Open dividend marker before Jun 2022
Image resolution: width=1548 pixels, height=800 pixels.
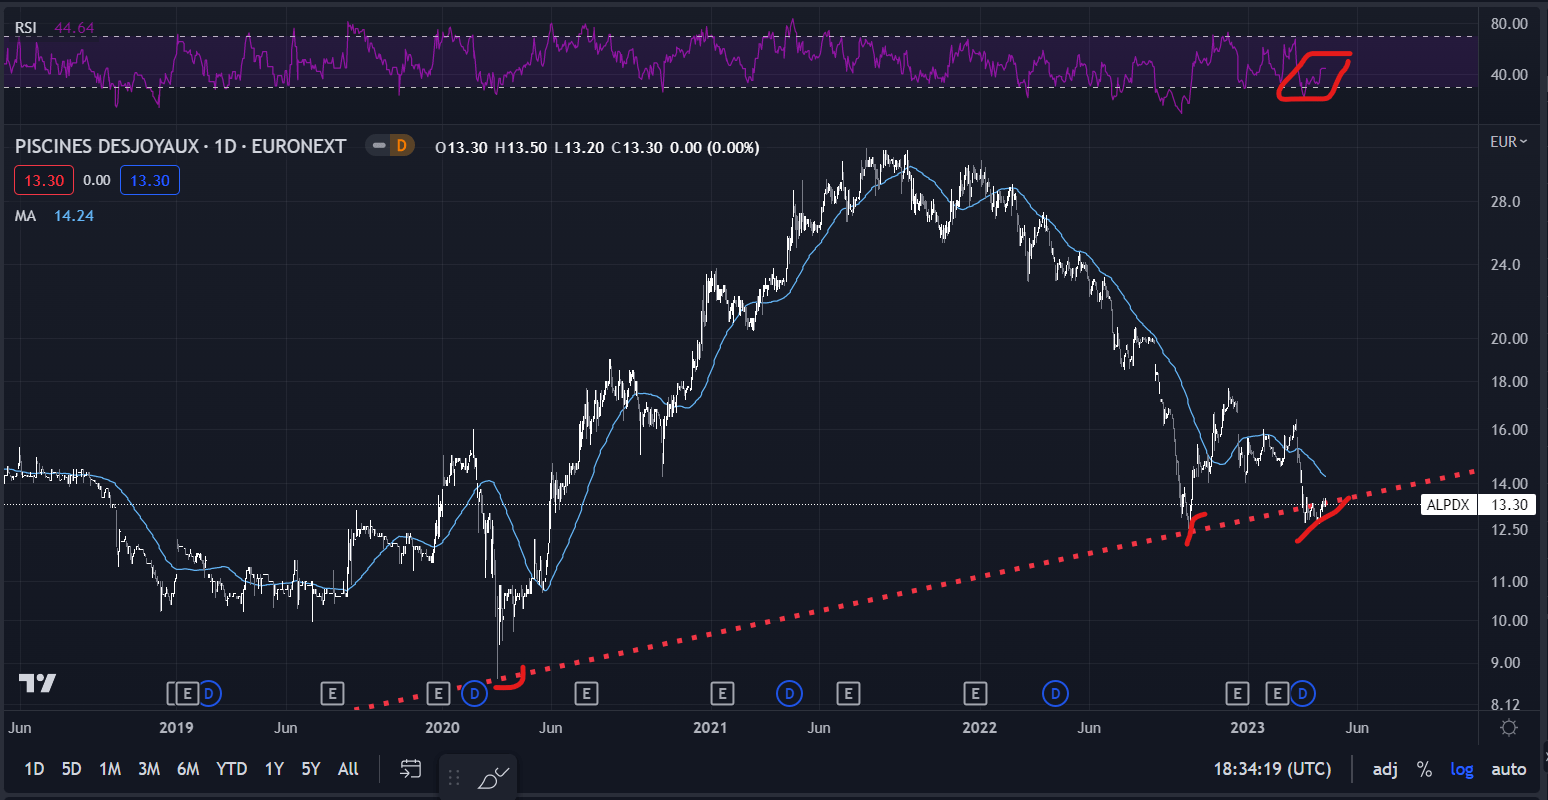(x=1055, y=692)
